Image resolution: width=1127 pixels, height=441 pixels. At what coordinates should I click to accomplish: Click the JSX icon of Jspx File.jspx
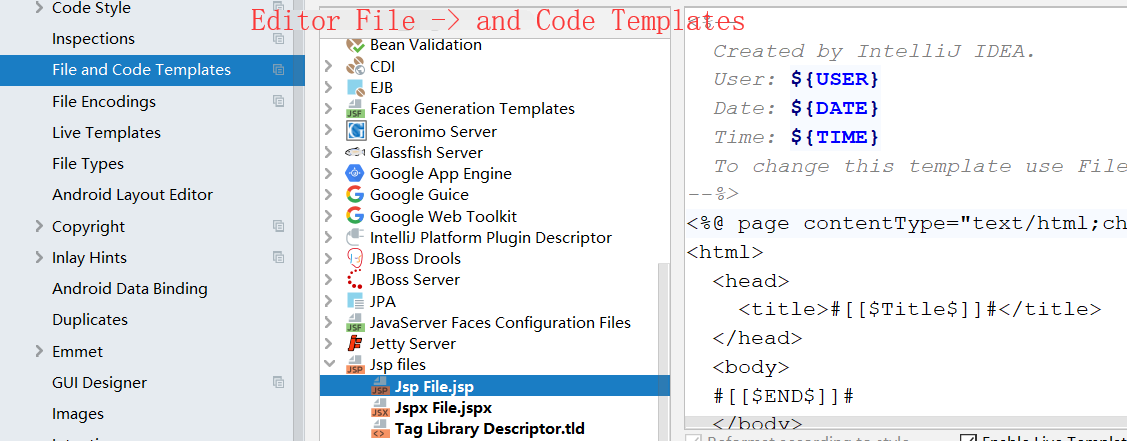click(380, 408)
